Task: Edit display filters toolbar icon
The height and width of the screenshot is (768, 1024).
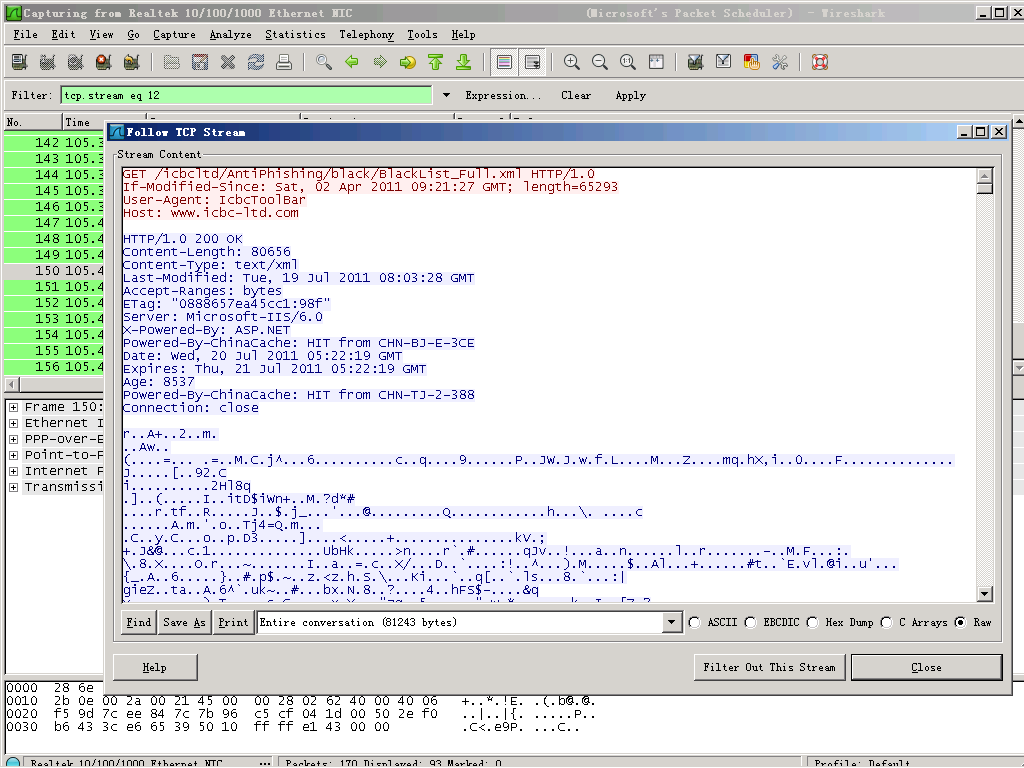Action: tap(724, 62)
